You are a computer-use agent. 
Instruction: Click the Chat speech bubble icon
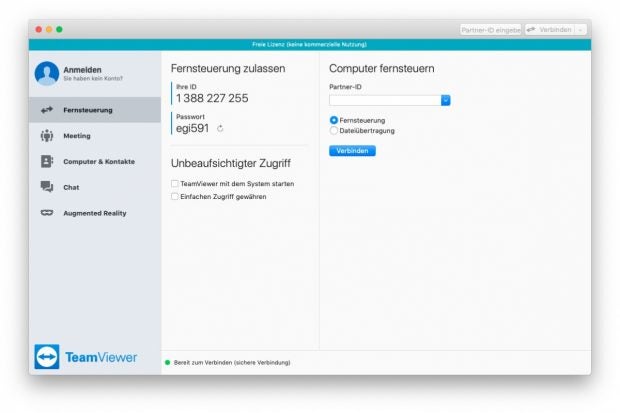pos(46,187)
